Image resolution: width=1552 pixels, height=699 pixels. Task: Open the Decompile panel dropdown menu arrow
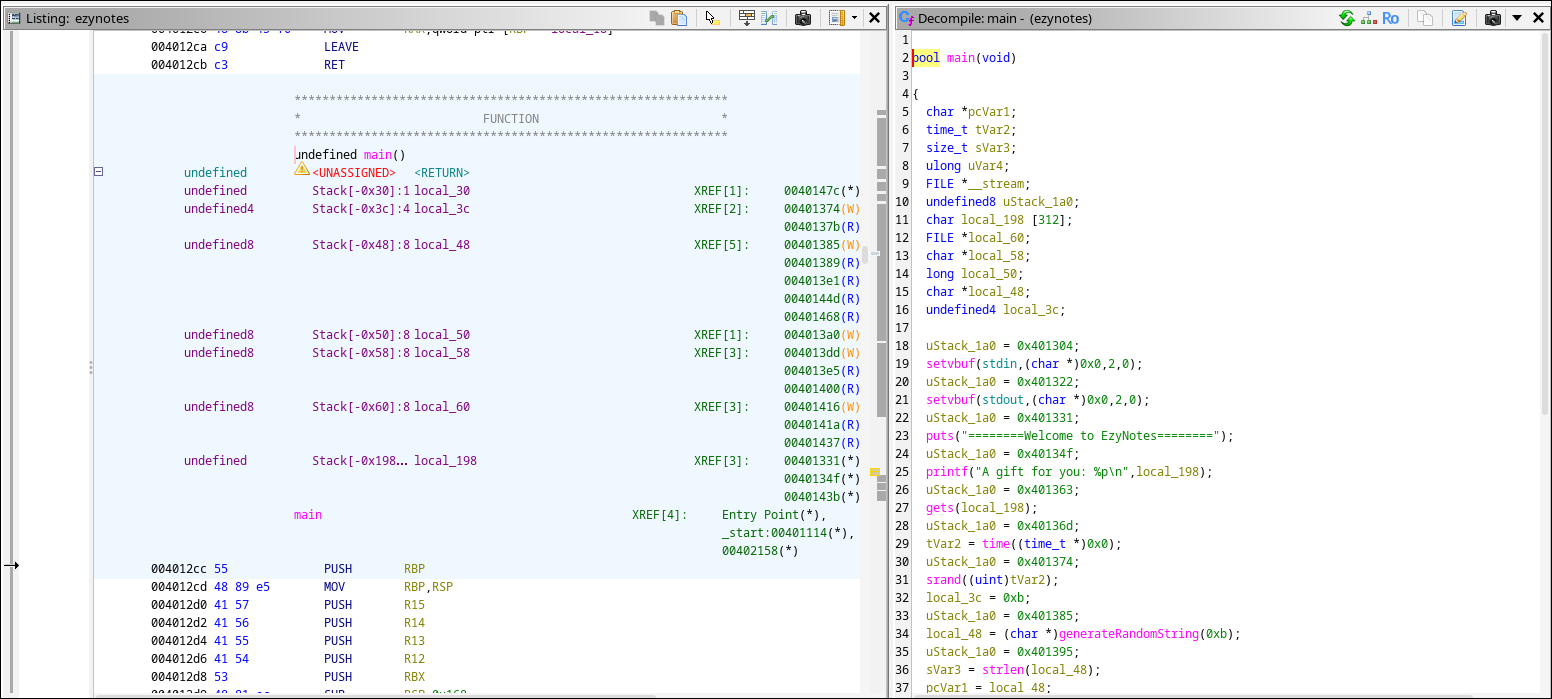tap(1516, 18)
